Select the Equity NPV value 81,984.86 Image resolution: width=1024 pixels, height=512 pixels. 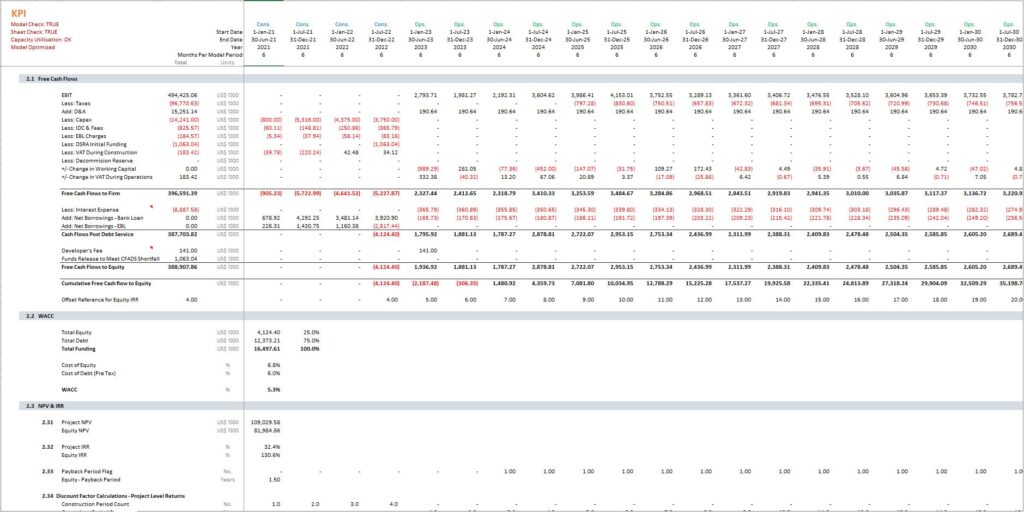point(266,430)
